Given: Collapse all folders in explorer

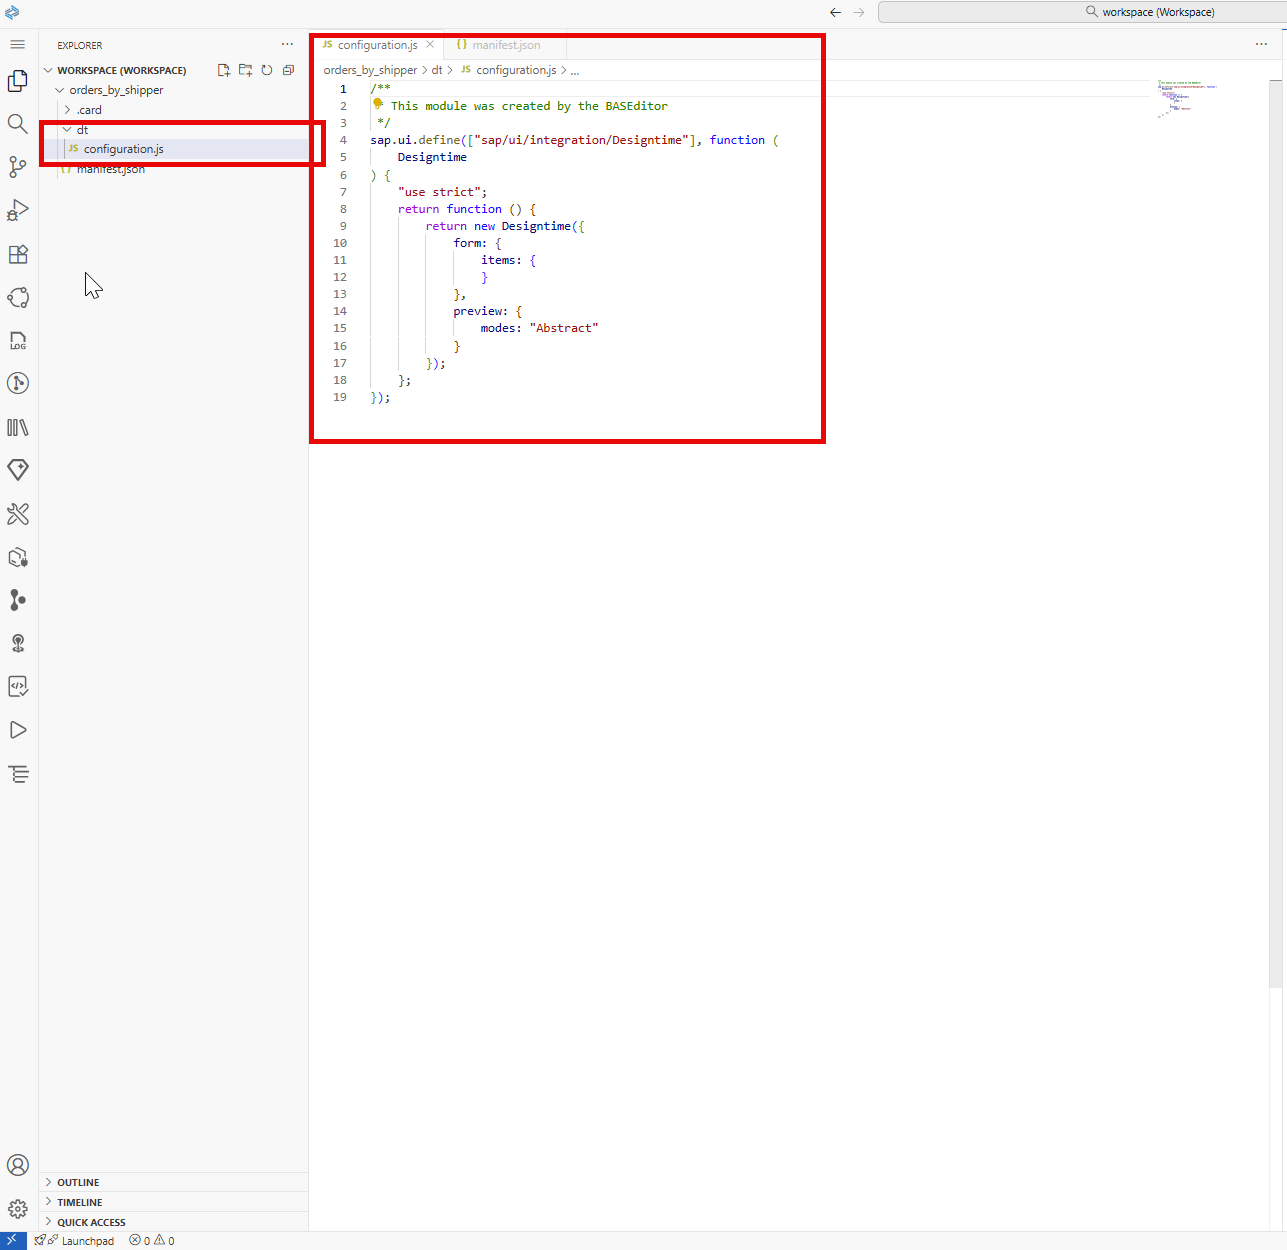Looking at the screenshot, I should click(x=288, y=70).
